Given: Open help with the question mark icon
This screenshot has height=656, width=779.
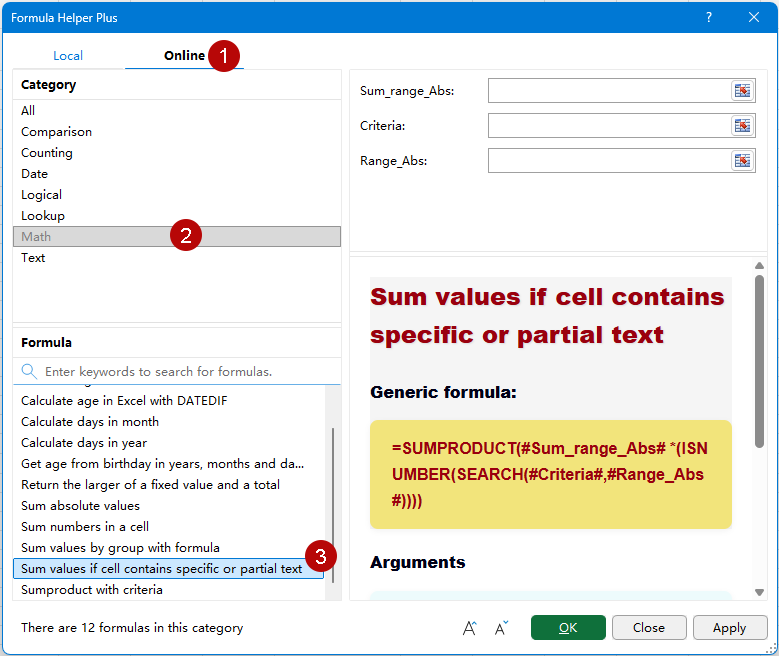Looking at the screenshot, I should point(709,17).
